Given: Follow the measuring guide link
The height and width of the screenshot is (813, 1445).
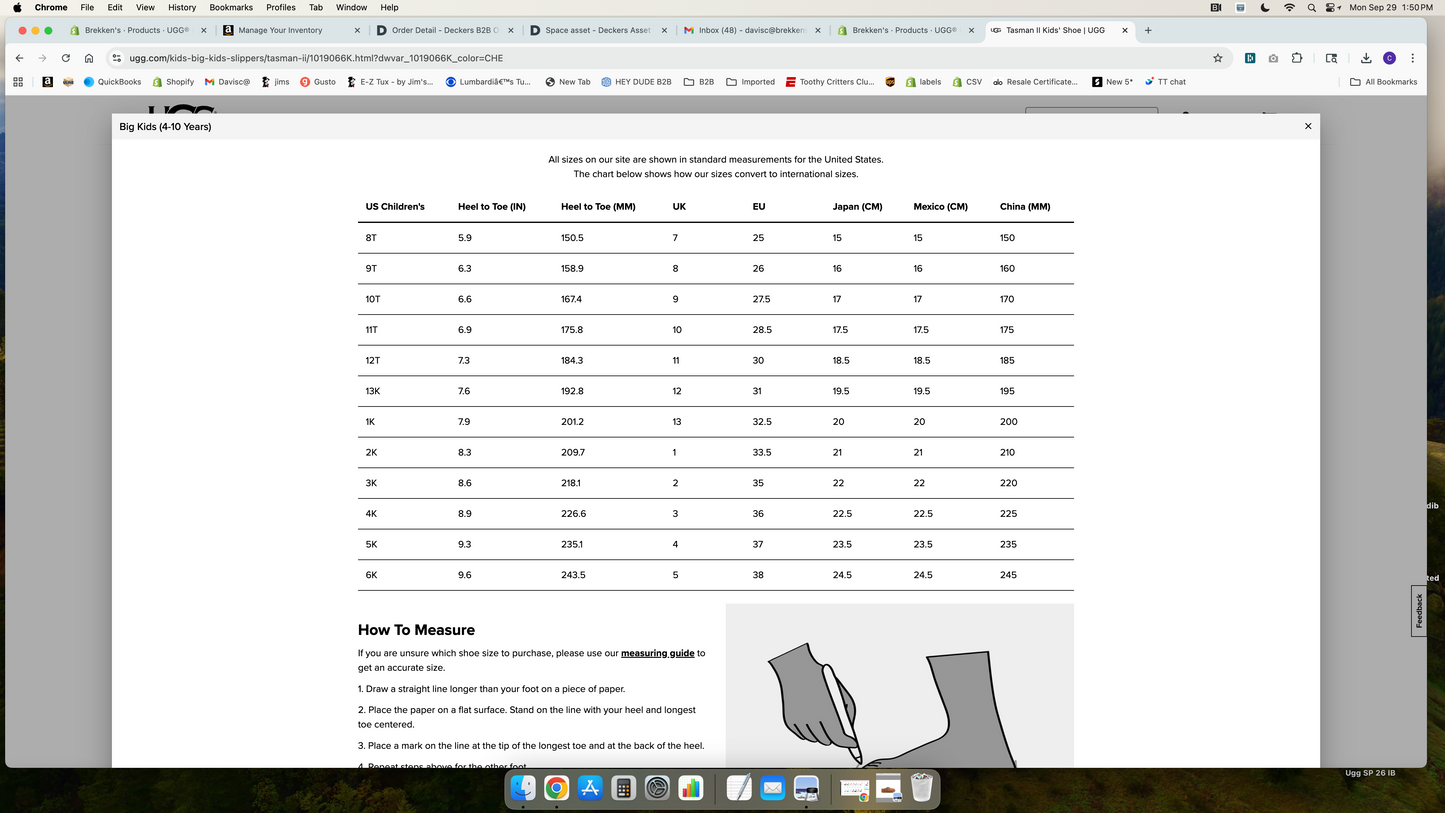Looking at the screenshot, I should (x=657, y=653).
